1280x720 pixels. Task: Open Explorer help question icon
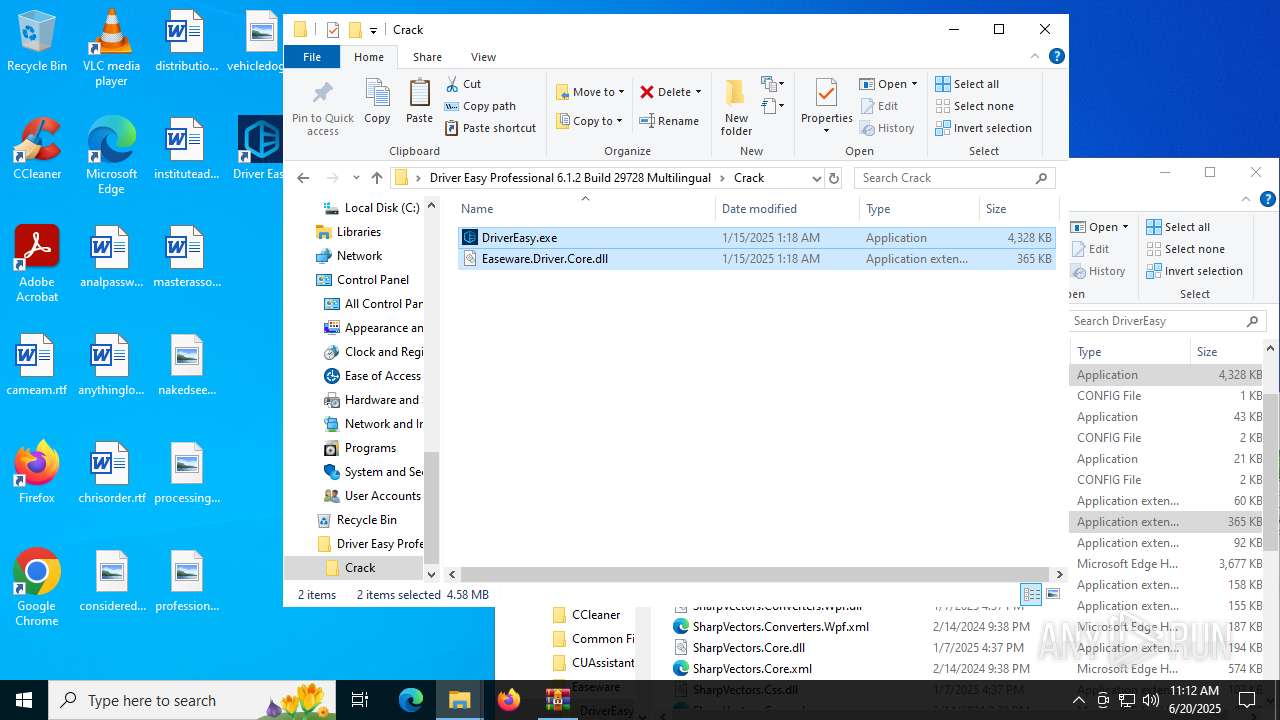(x=1056, y=57)
